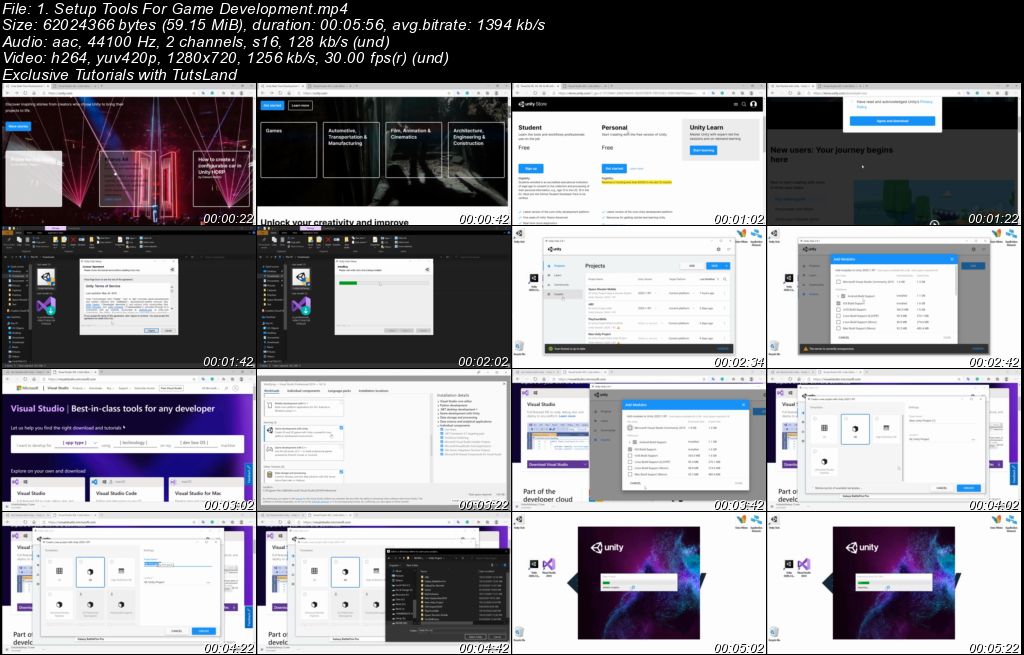Toggle Data storage workload checkbox in 00:03:22 frame
Screen dimensions: 1024x655
[341, 472]
